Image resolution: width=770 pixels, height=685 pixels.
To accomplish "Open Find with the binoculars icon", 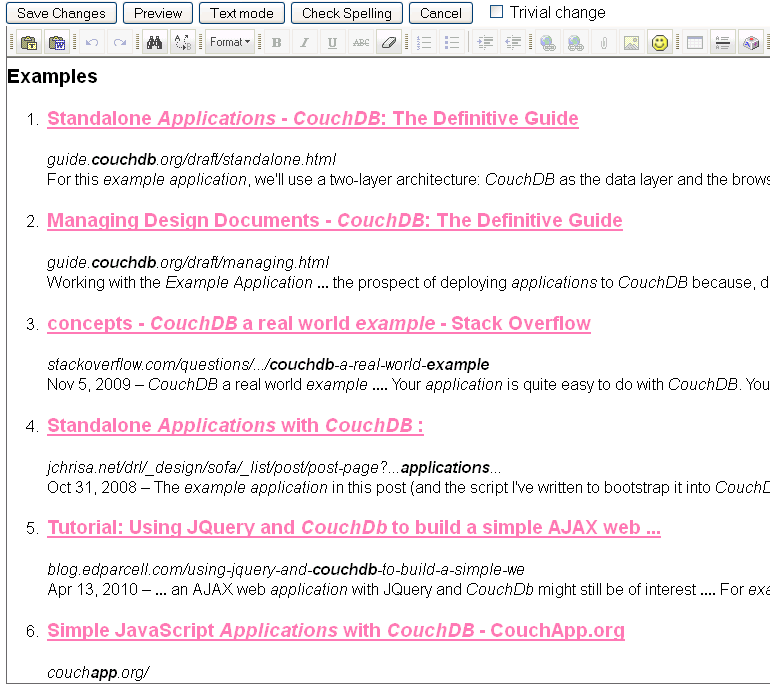I will (154, 43).
